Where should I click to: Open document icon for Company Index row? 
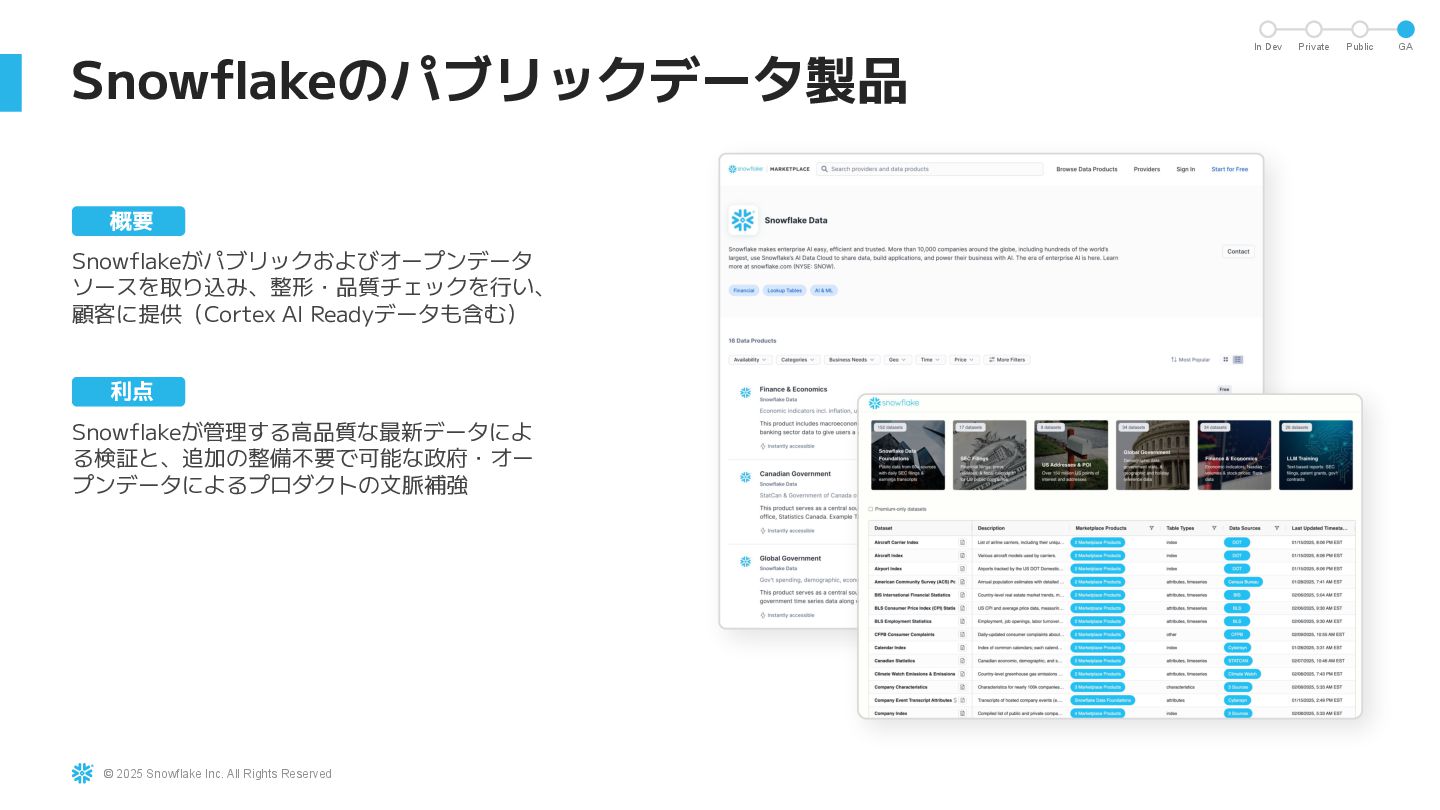tap(963, 713)
